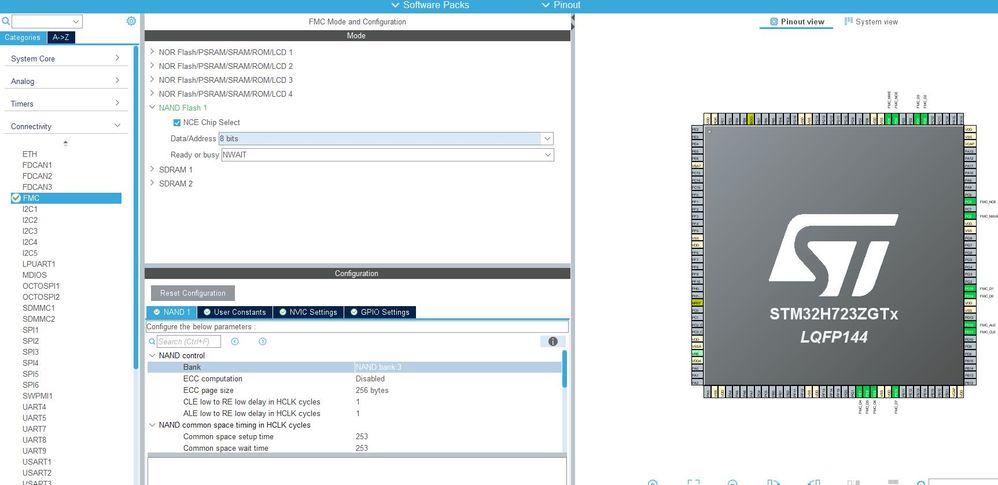Viewport: 998px width, 485px height.
Task: Click the CLE low to RE low delay row
Action: [x=355, y=402]
